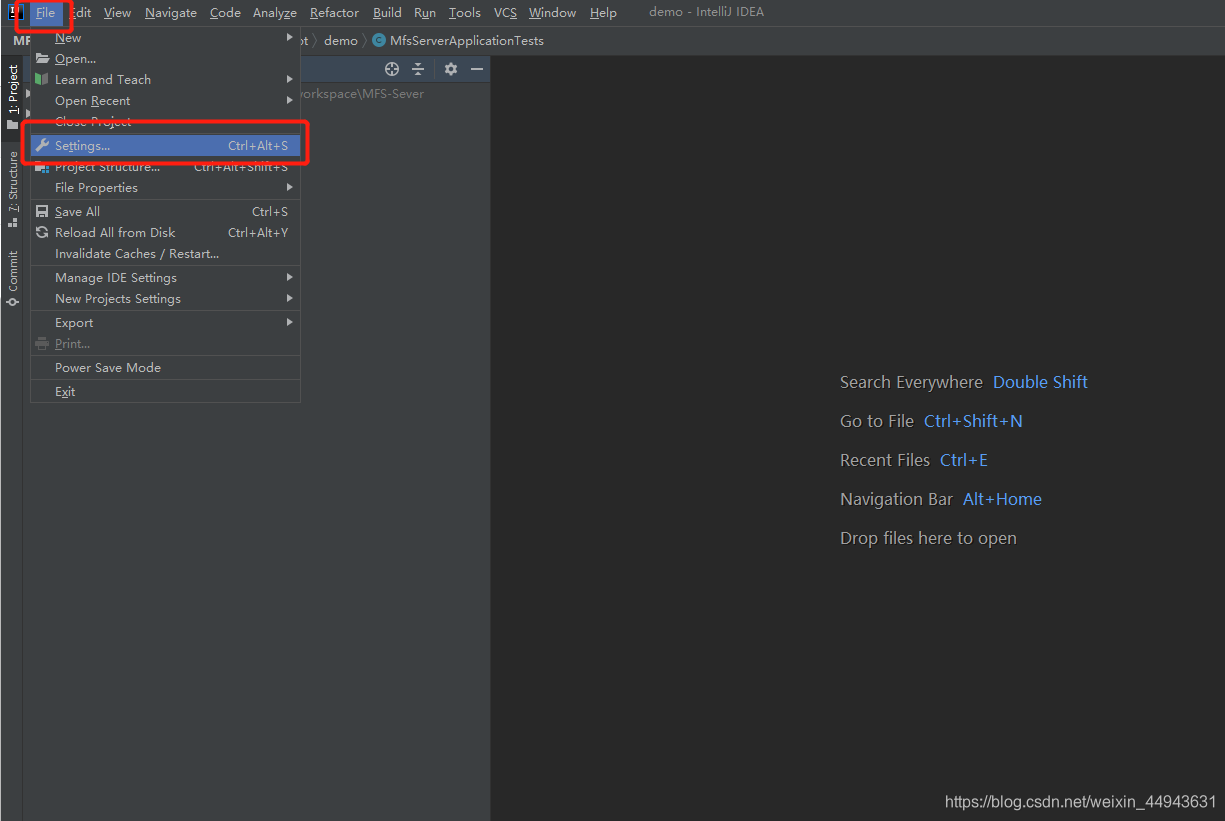Screen dimensions: 1225x821
Task: Open the View menu
Action: coord(117,13)
